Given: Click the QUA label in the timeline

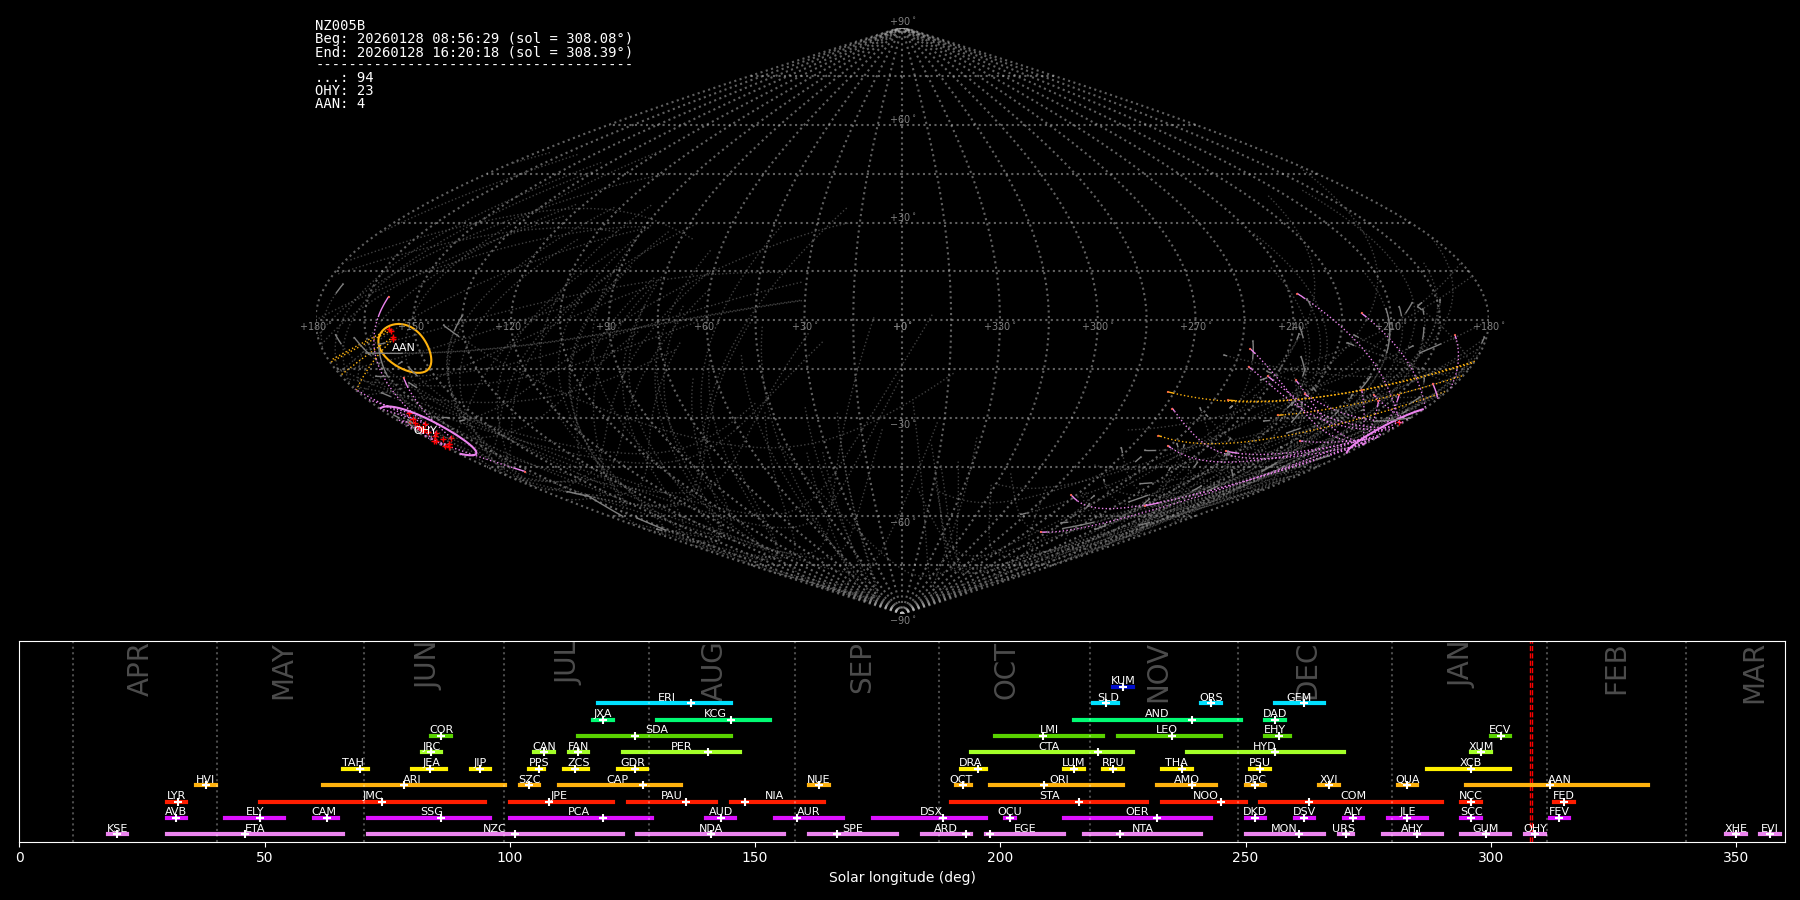Looking at the screenshot, I should (1408, 780).
